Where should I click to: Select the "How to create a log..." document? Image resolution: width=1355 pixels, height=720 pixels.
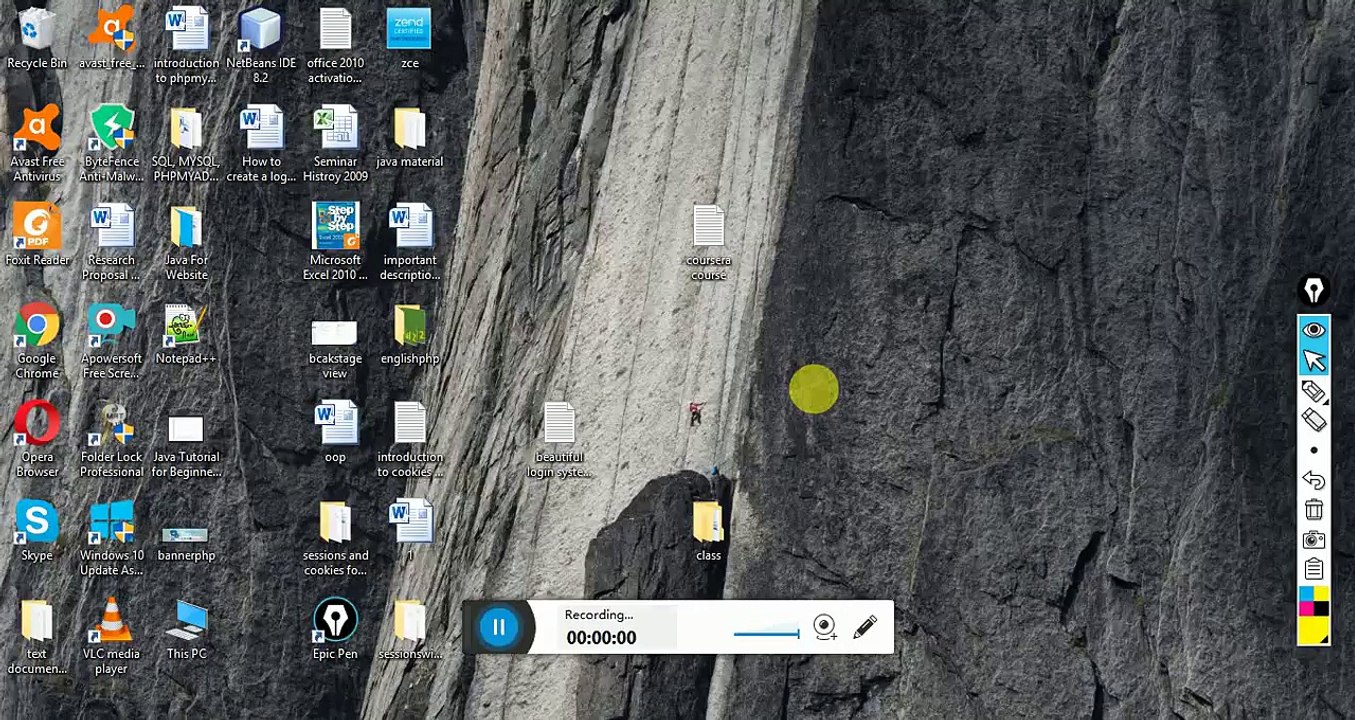coord(261,145)
